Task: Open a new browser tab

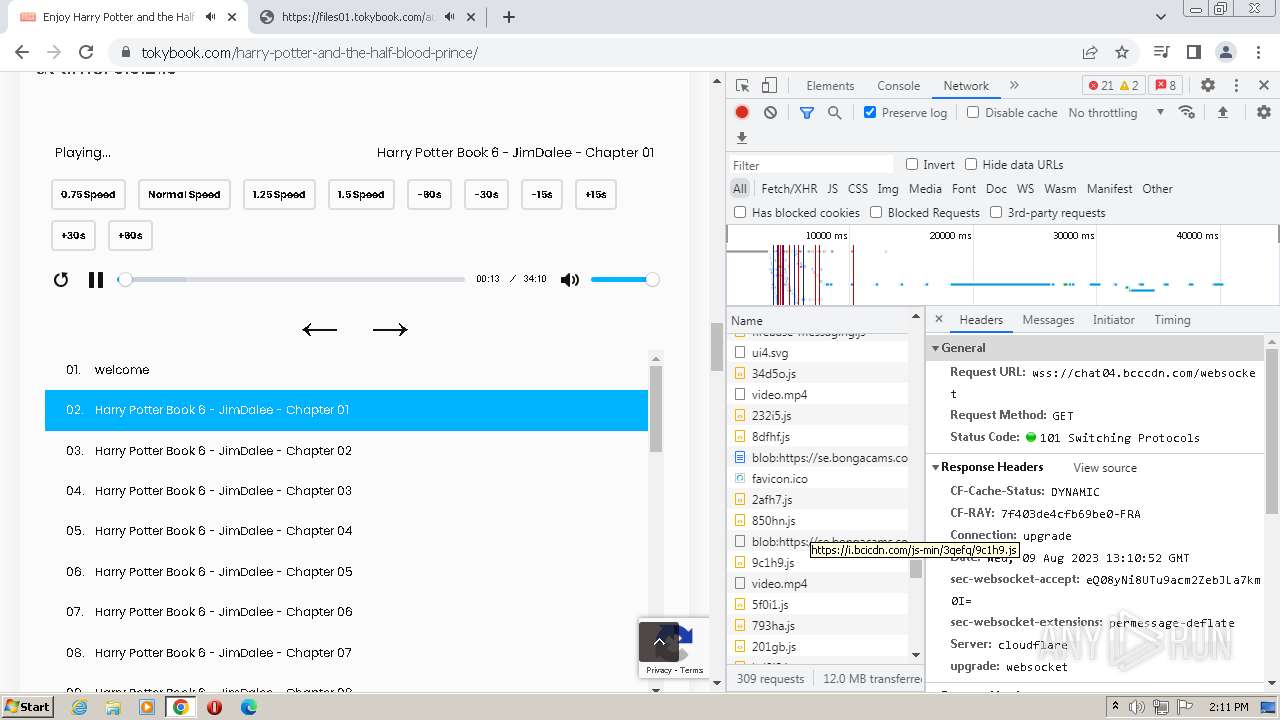Action: coord(509,17)
